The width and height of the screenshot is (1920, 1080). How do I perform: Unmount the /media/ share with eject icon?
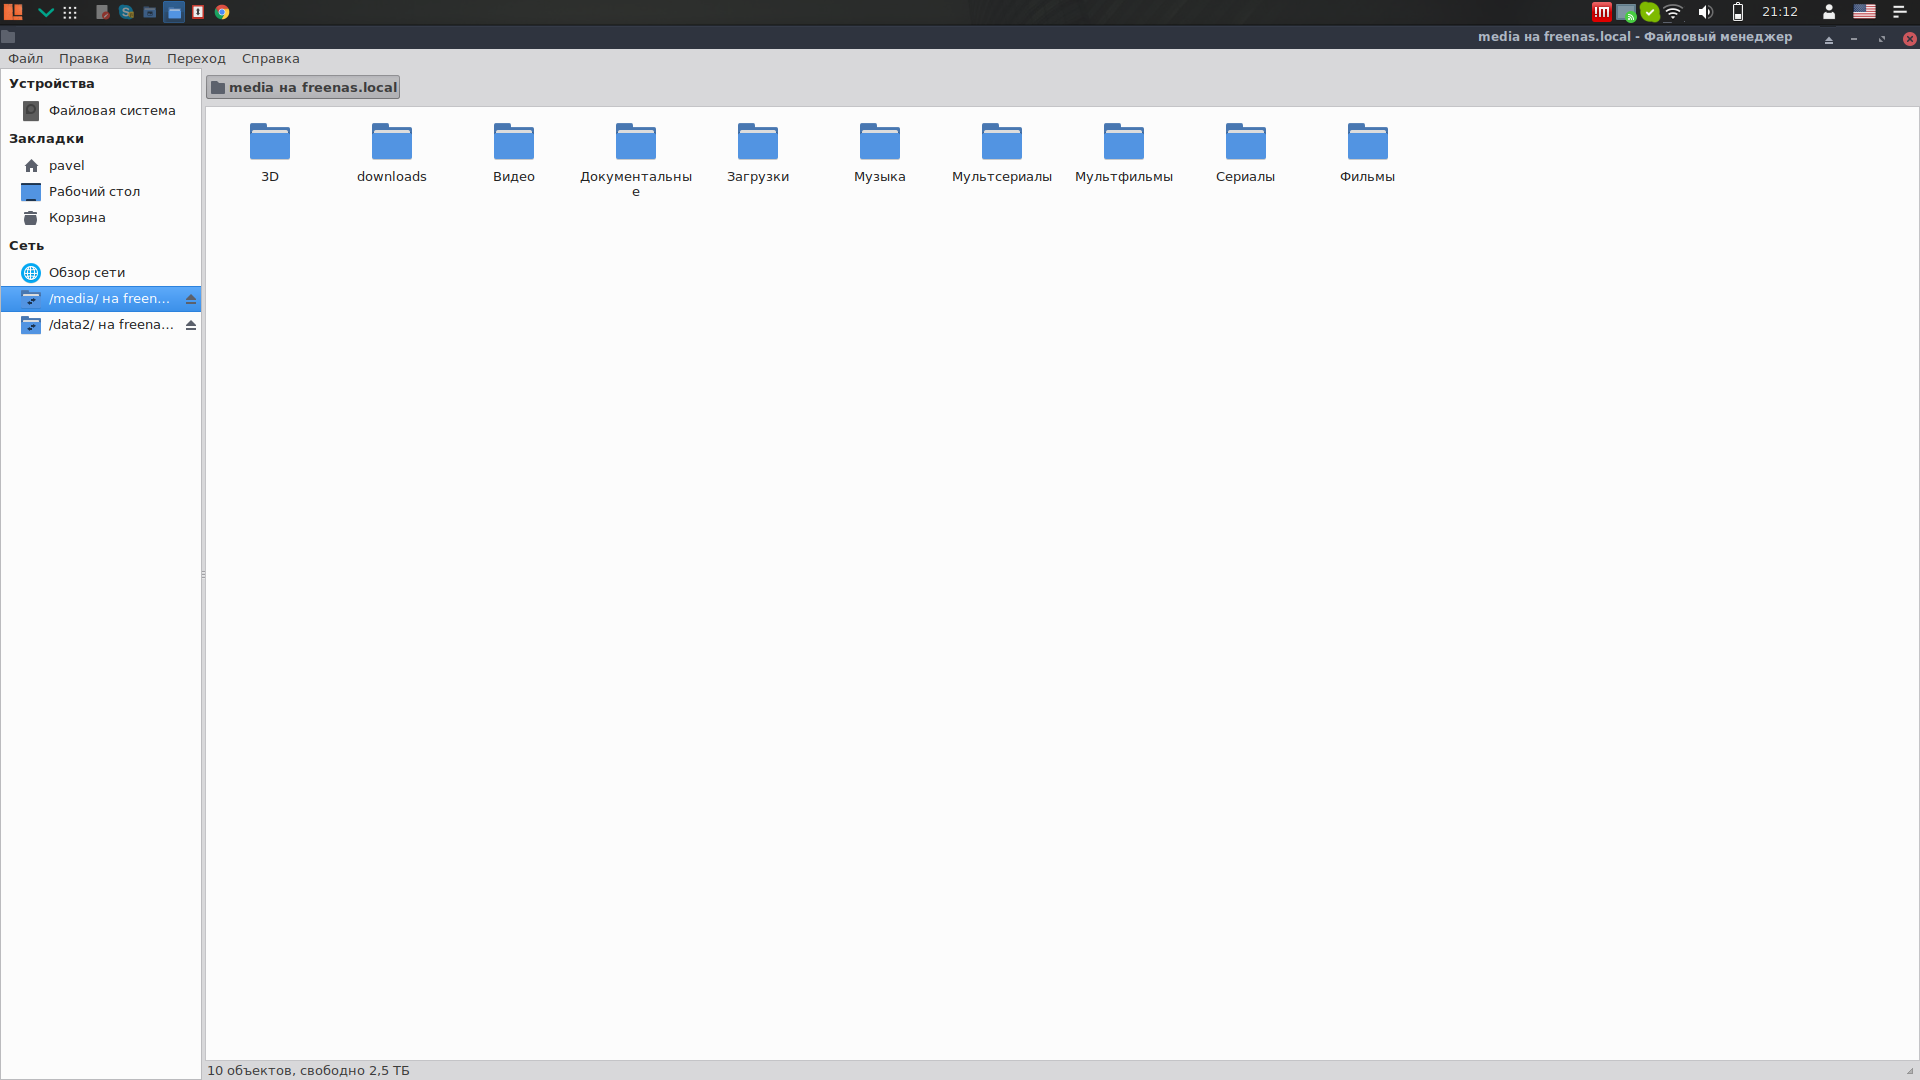(x=190, y=299)
